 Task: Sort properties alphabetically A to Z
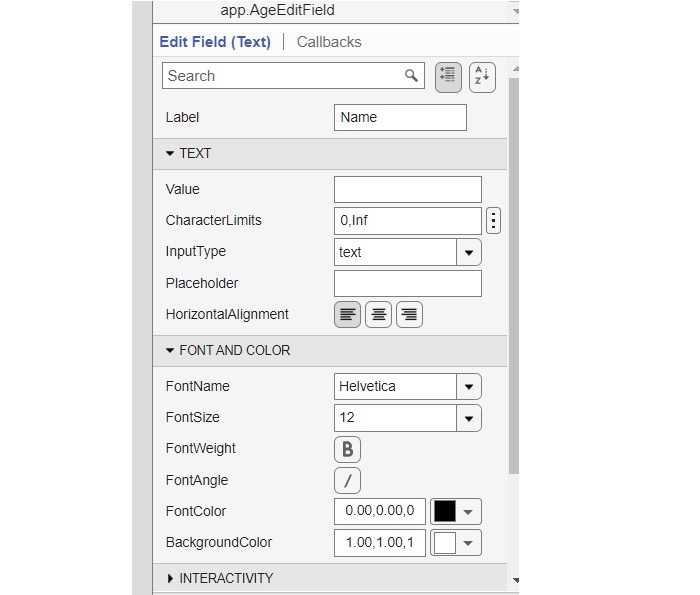[x=482, y=76]
